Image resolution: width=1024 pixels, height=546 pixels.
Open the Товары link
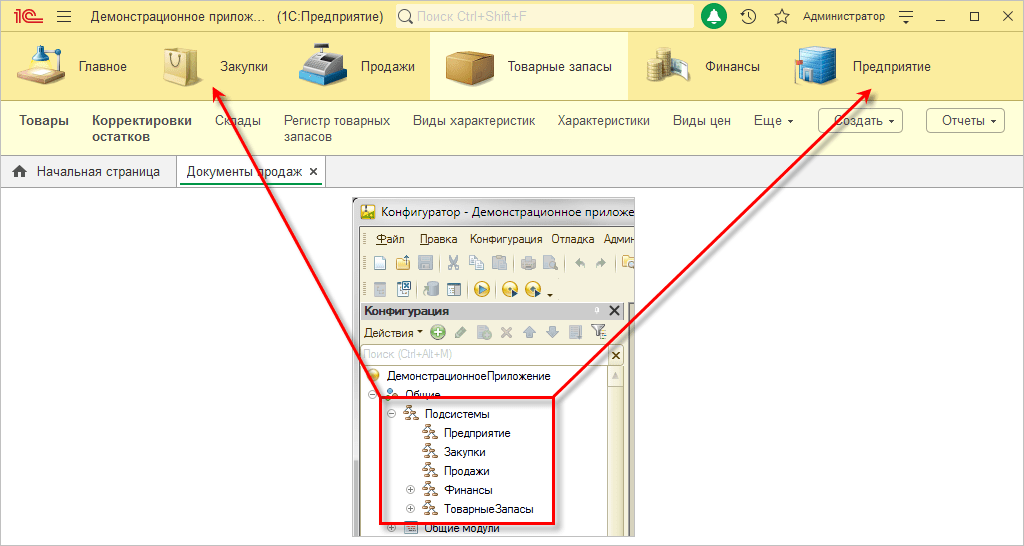pos(44,121)
